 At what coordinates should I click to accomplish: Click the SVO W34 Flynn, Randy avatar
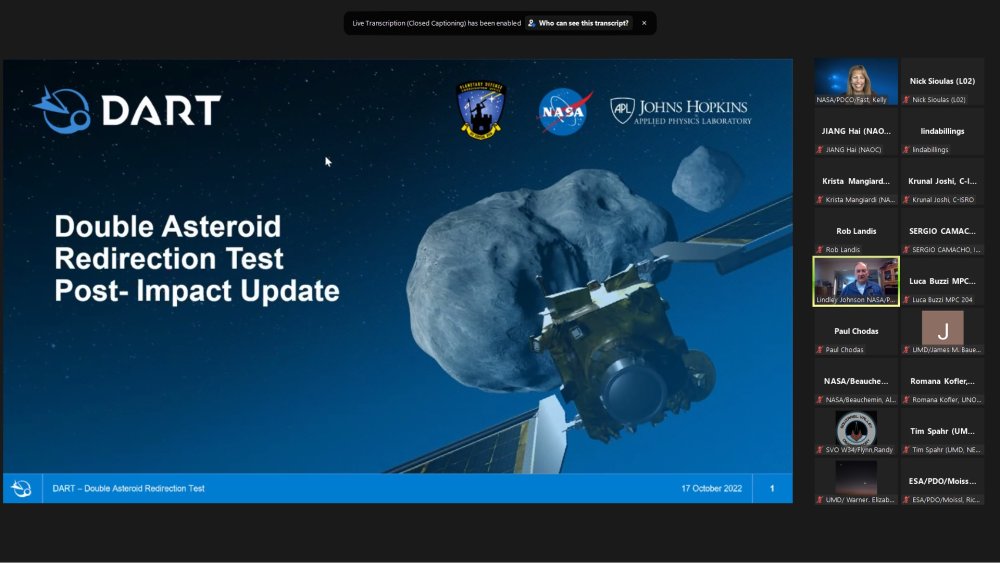[x=856, y=428]
